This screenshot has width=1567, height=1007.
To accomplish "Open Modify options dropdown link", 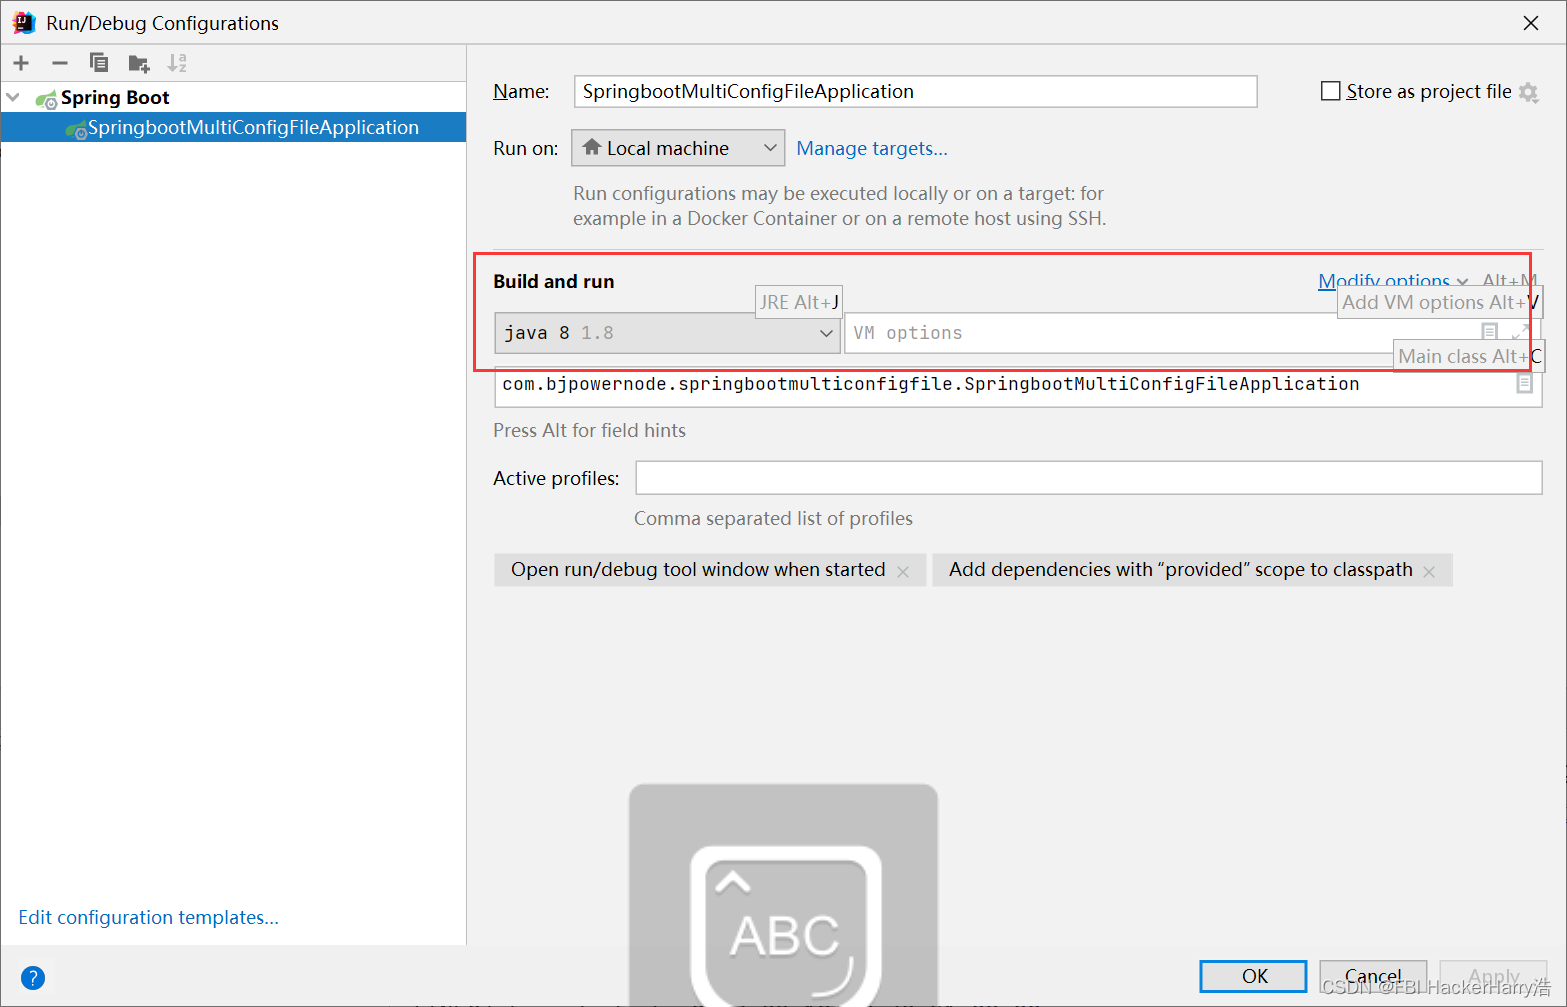I will 1393,281.
